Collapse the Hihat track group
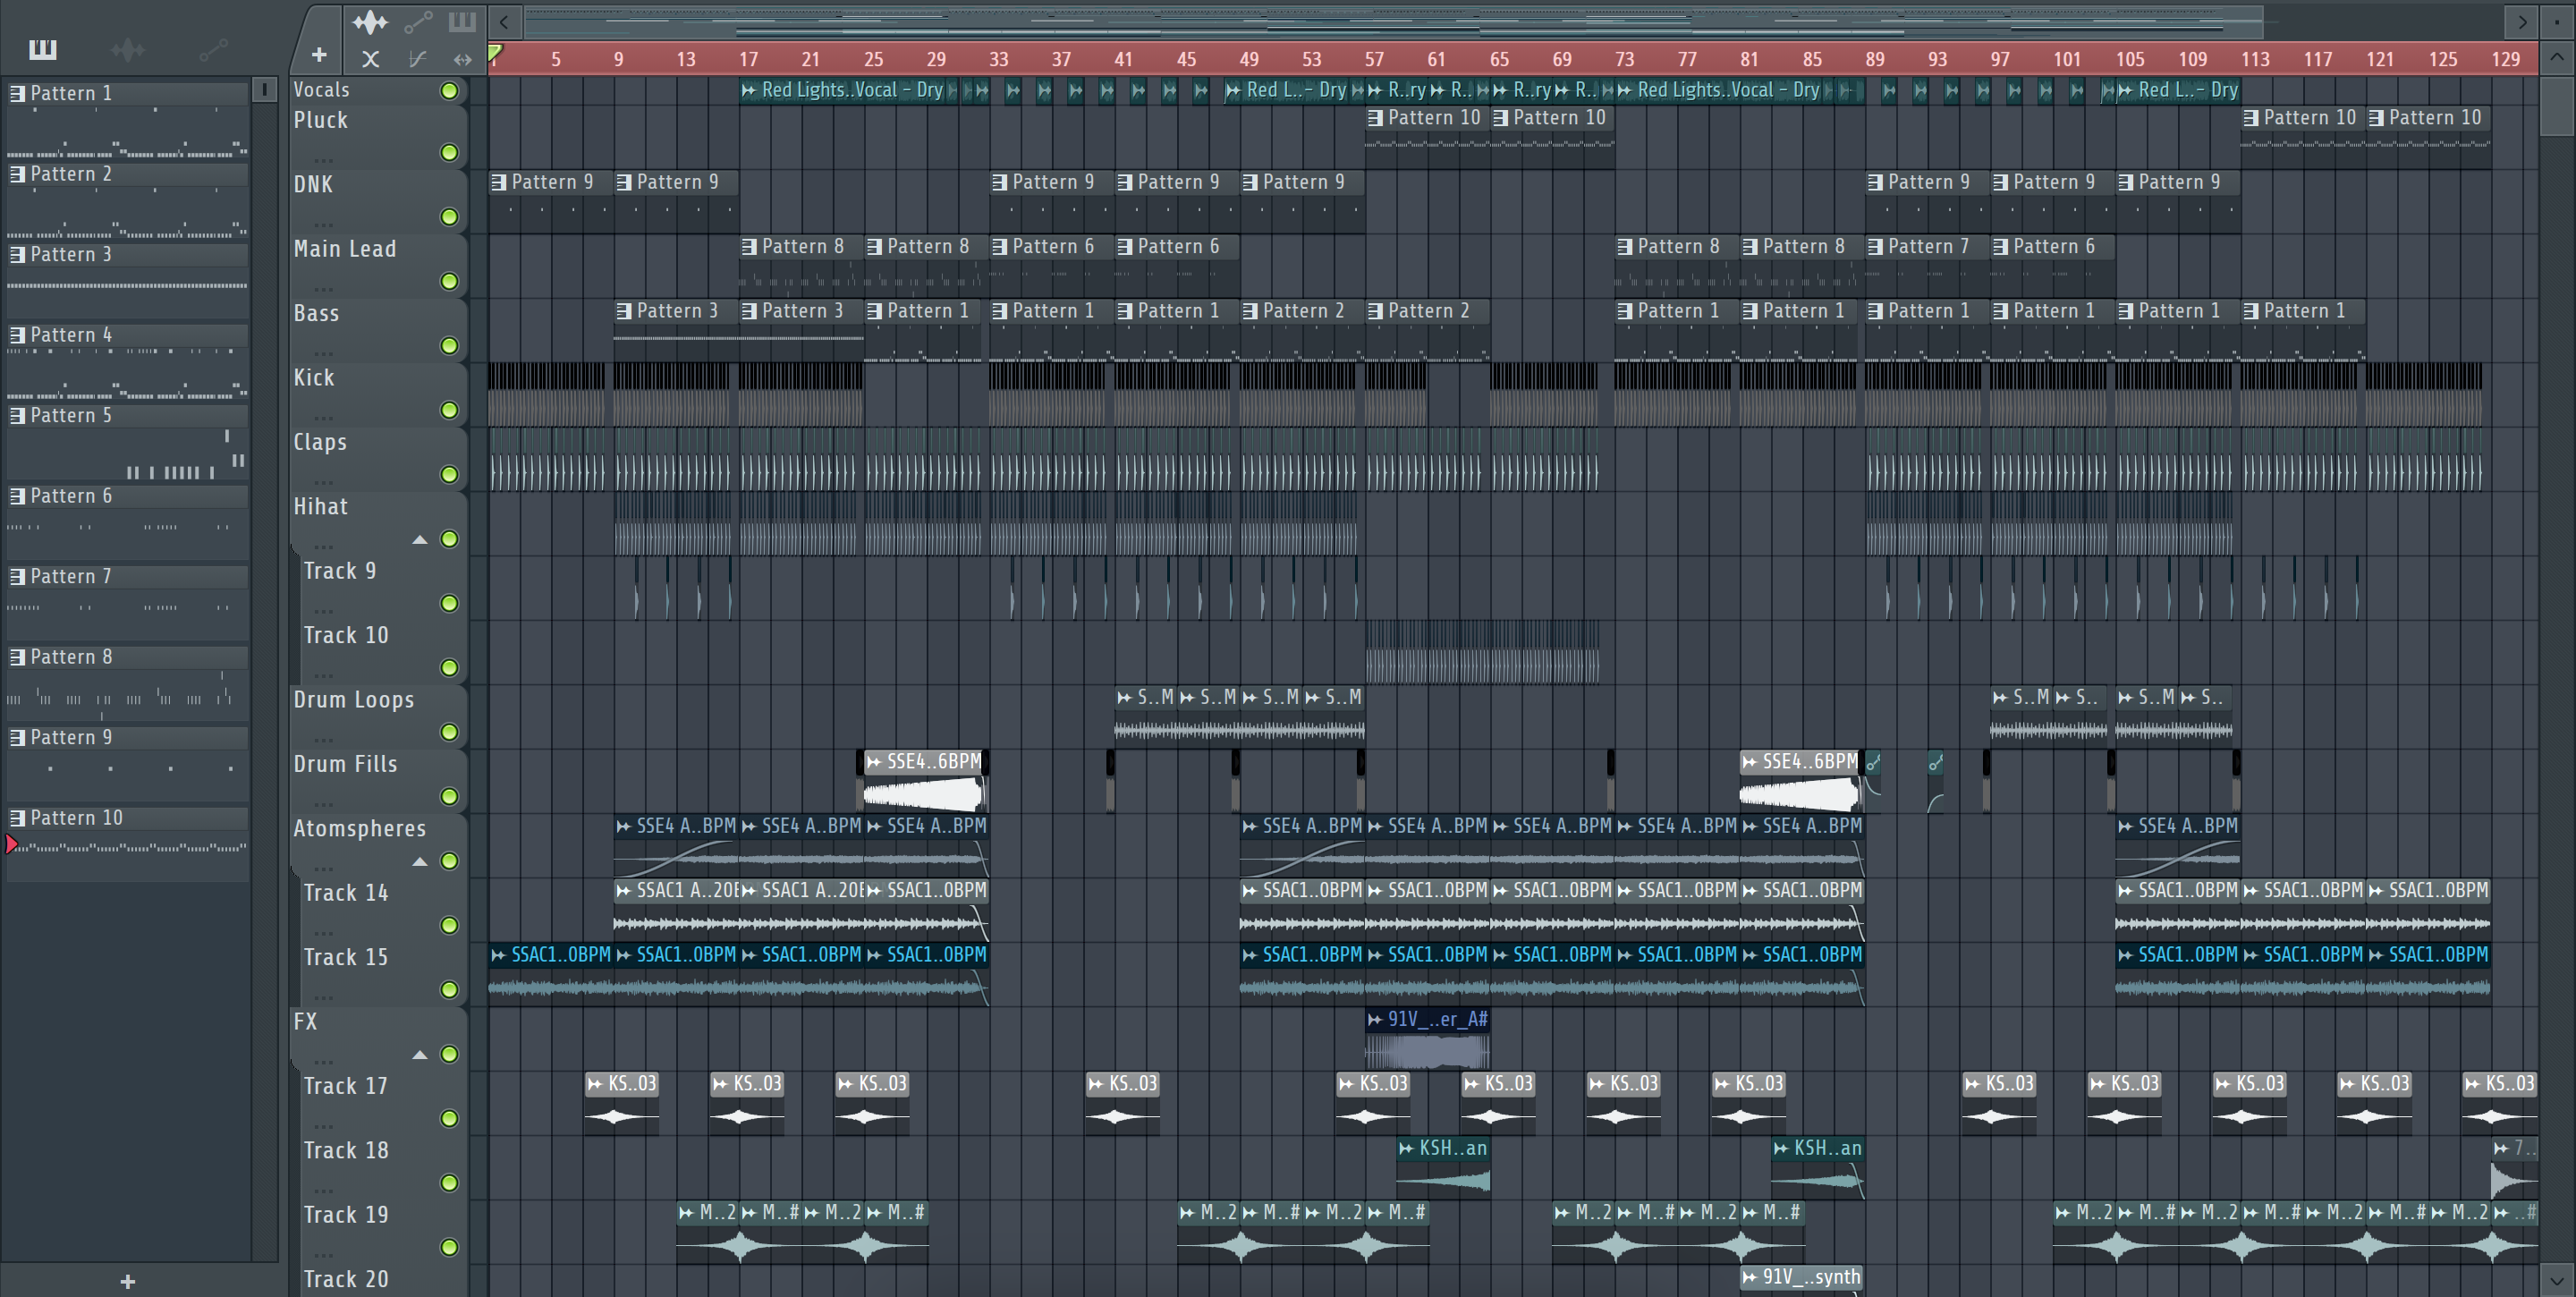Viewport: 2576px width, 1297px height. (420, 540)
